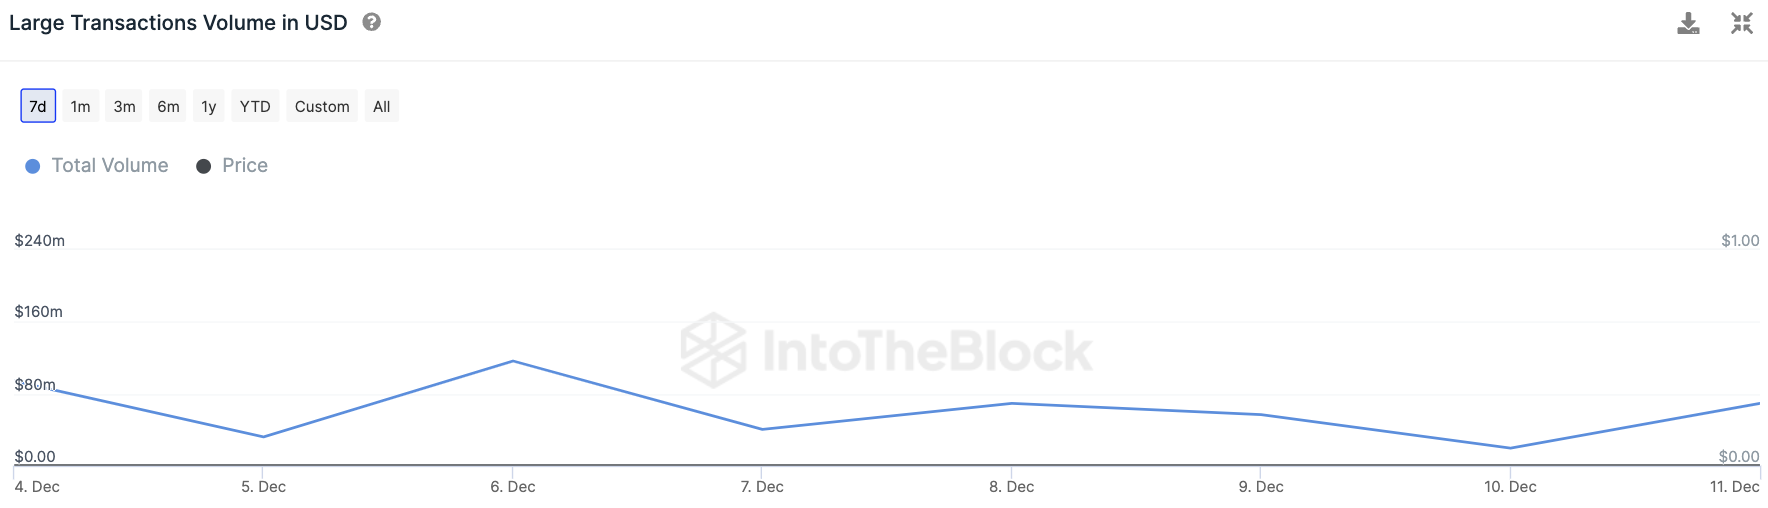The image size is (1768, 508).
Task: Click the 5. Dec x-axis label
Action: tap(263, 487)
